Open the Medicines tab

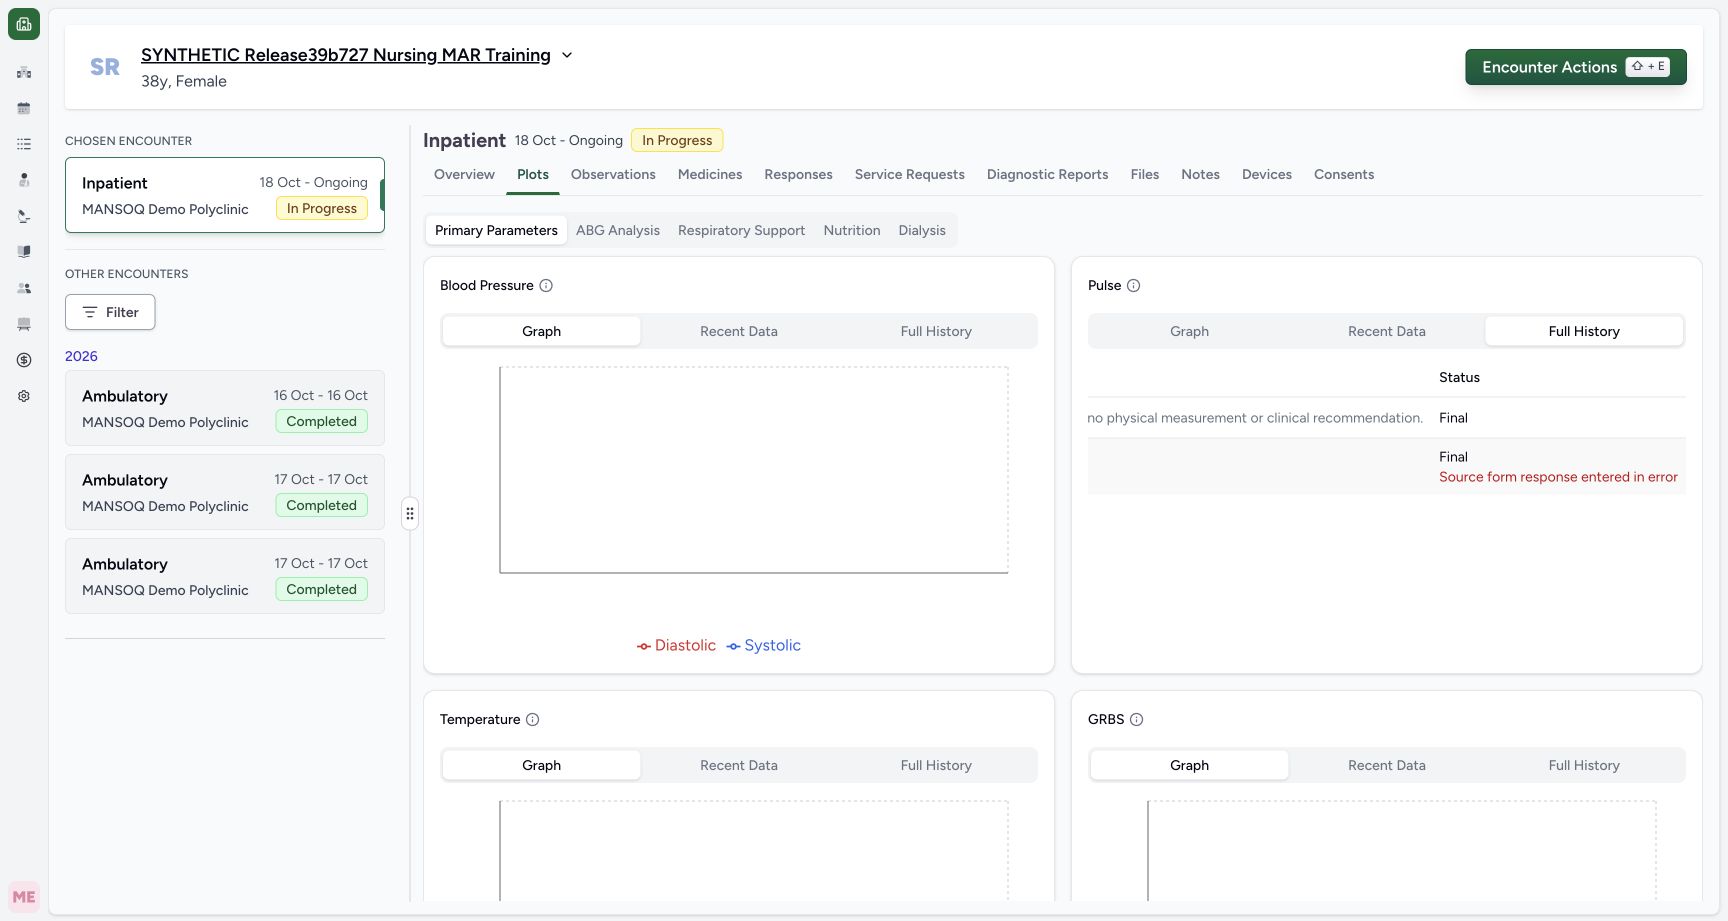(x=710, y=174)
